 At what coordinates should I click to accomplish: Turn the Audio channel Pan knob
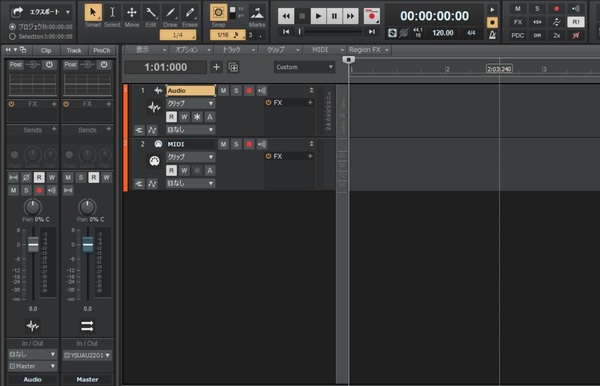pos(33,207)
